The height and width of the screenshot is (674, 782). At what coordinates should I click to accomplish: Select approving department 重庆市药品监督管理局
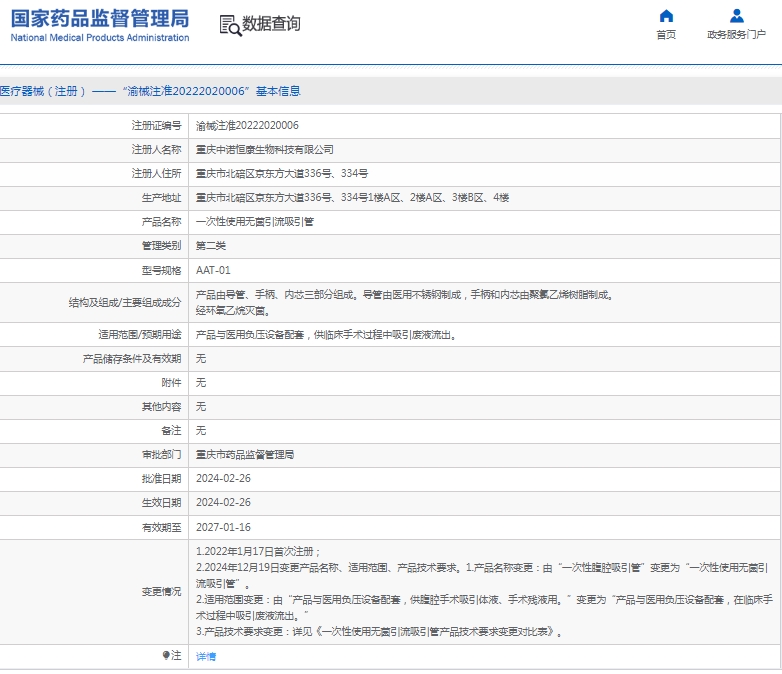pyautogui.click(x=245, y=454)
